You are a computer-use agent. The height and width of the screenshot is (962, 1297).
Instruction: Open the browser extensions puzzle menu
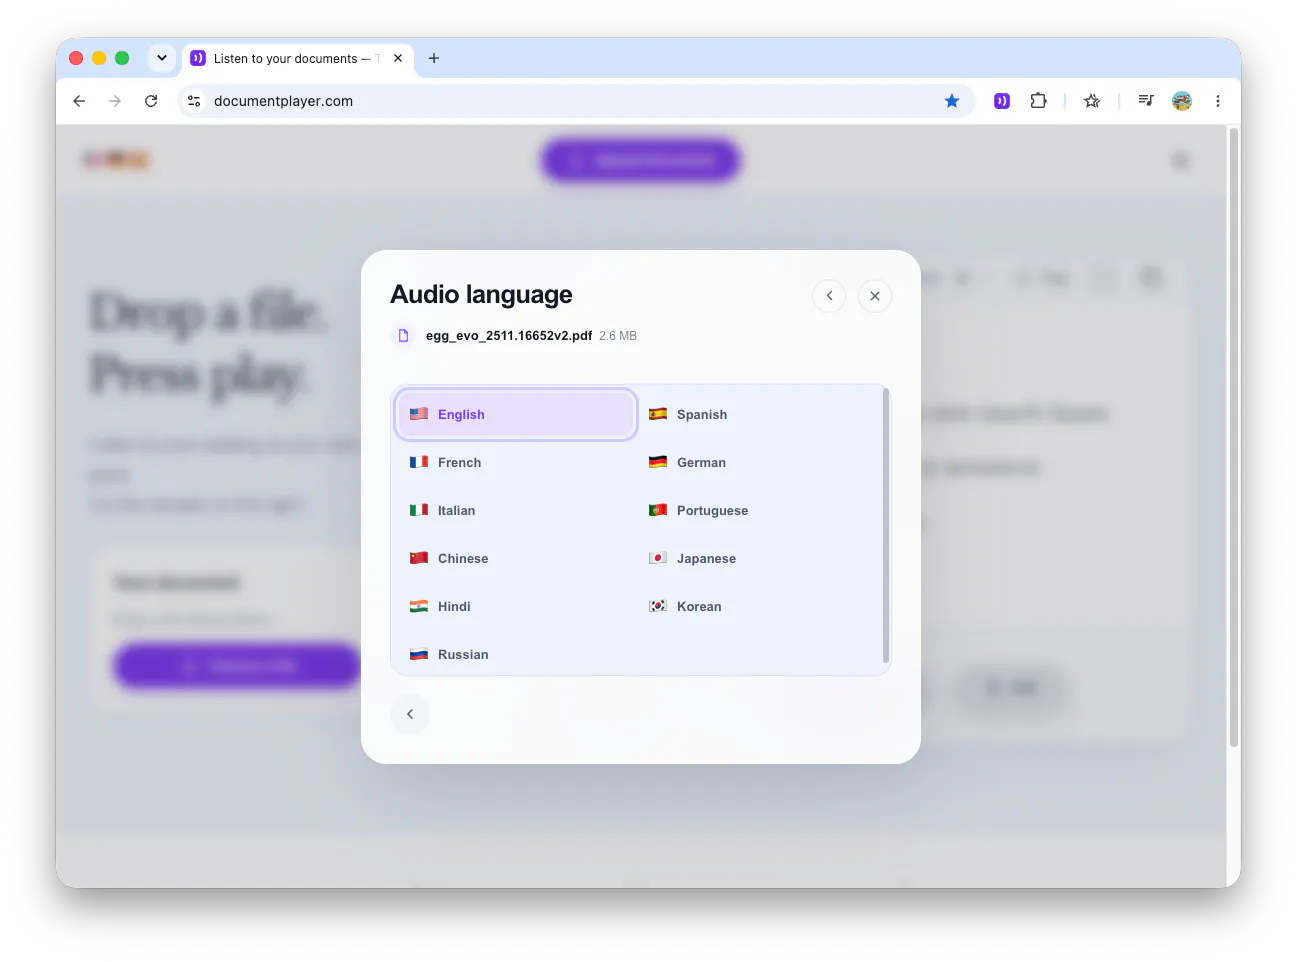[x=1038, y=101]
